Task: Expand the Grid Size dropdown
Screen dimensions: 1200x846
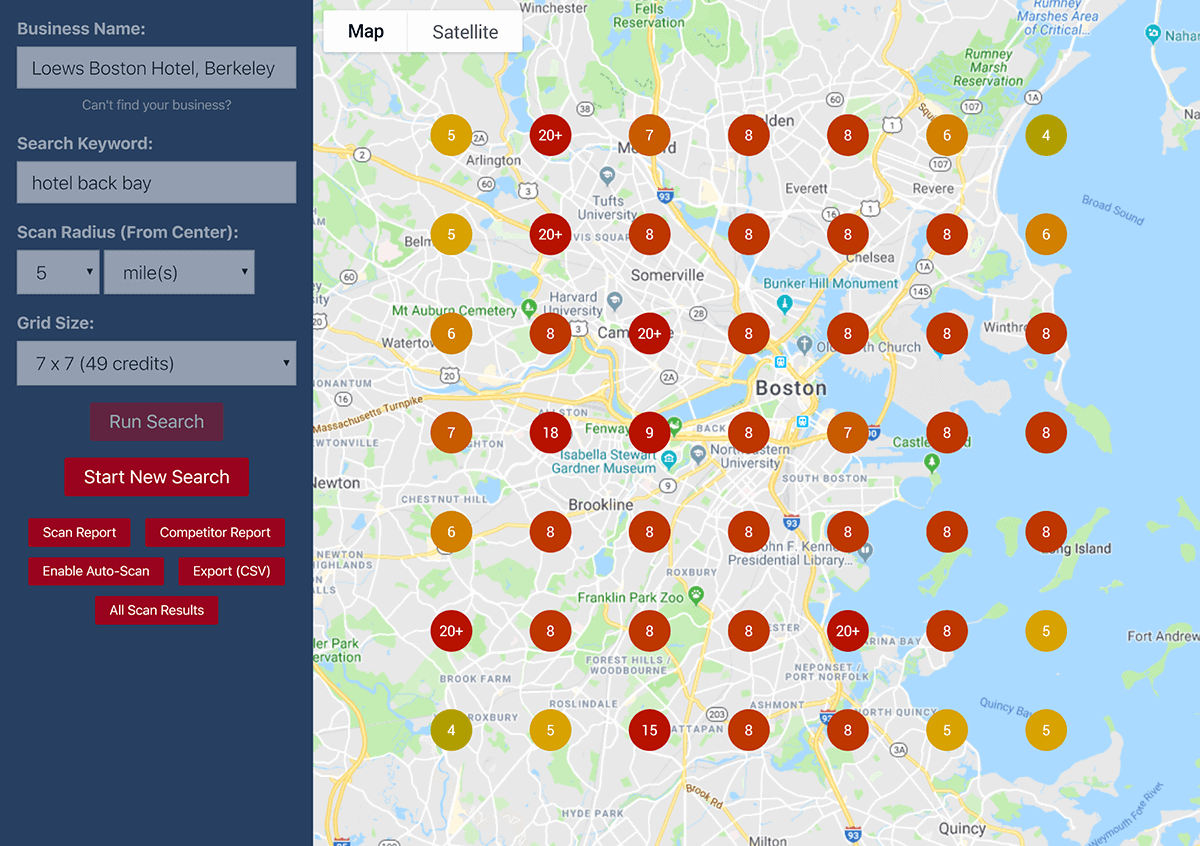Action: (156, 363)
